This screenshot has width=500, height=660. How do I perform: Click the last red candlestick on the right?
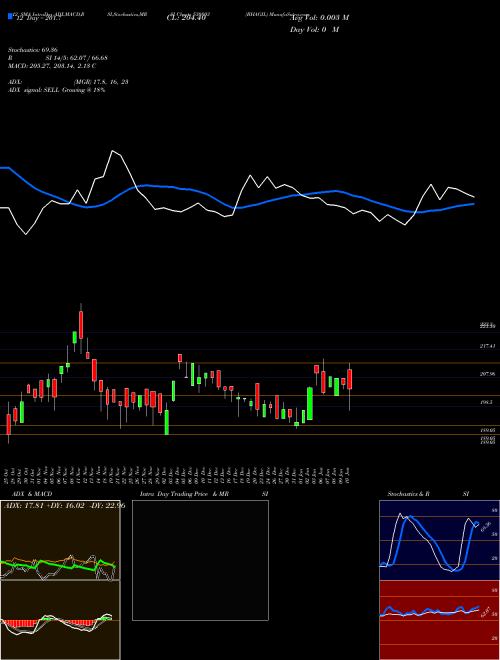click(350, 379)
